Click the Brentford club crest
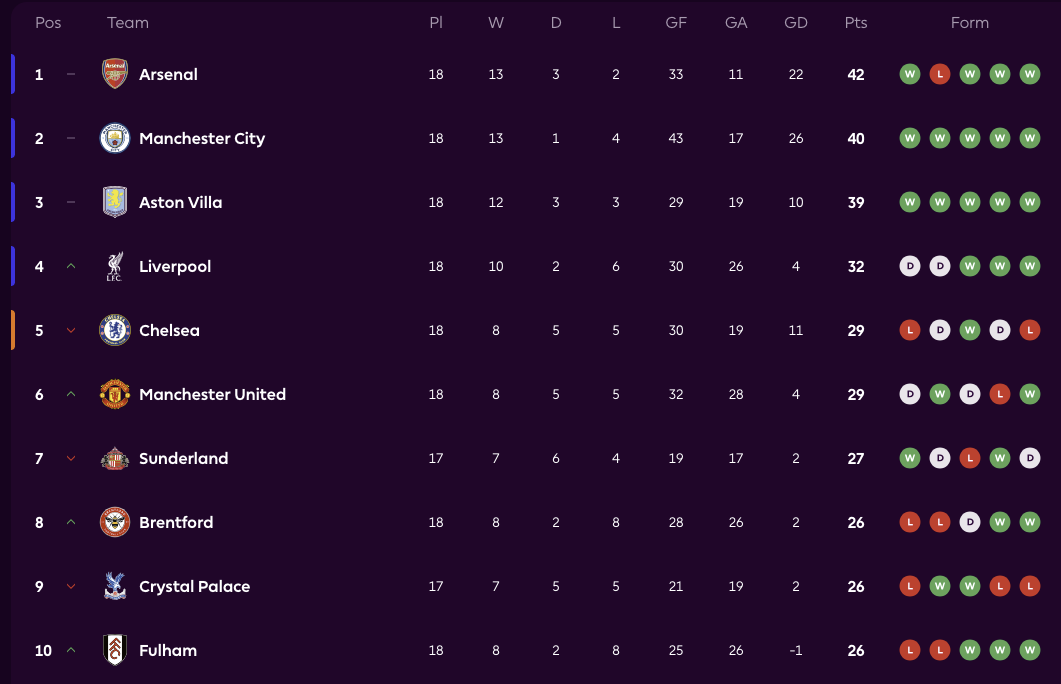Screen dimensions: 1061x684 115,522
